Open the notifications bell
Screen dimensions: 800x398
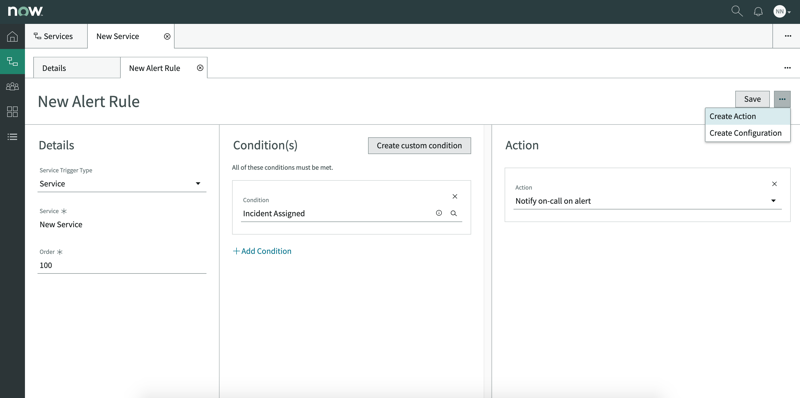[x=758, y=11]
